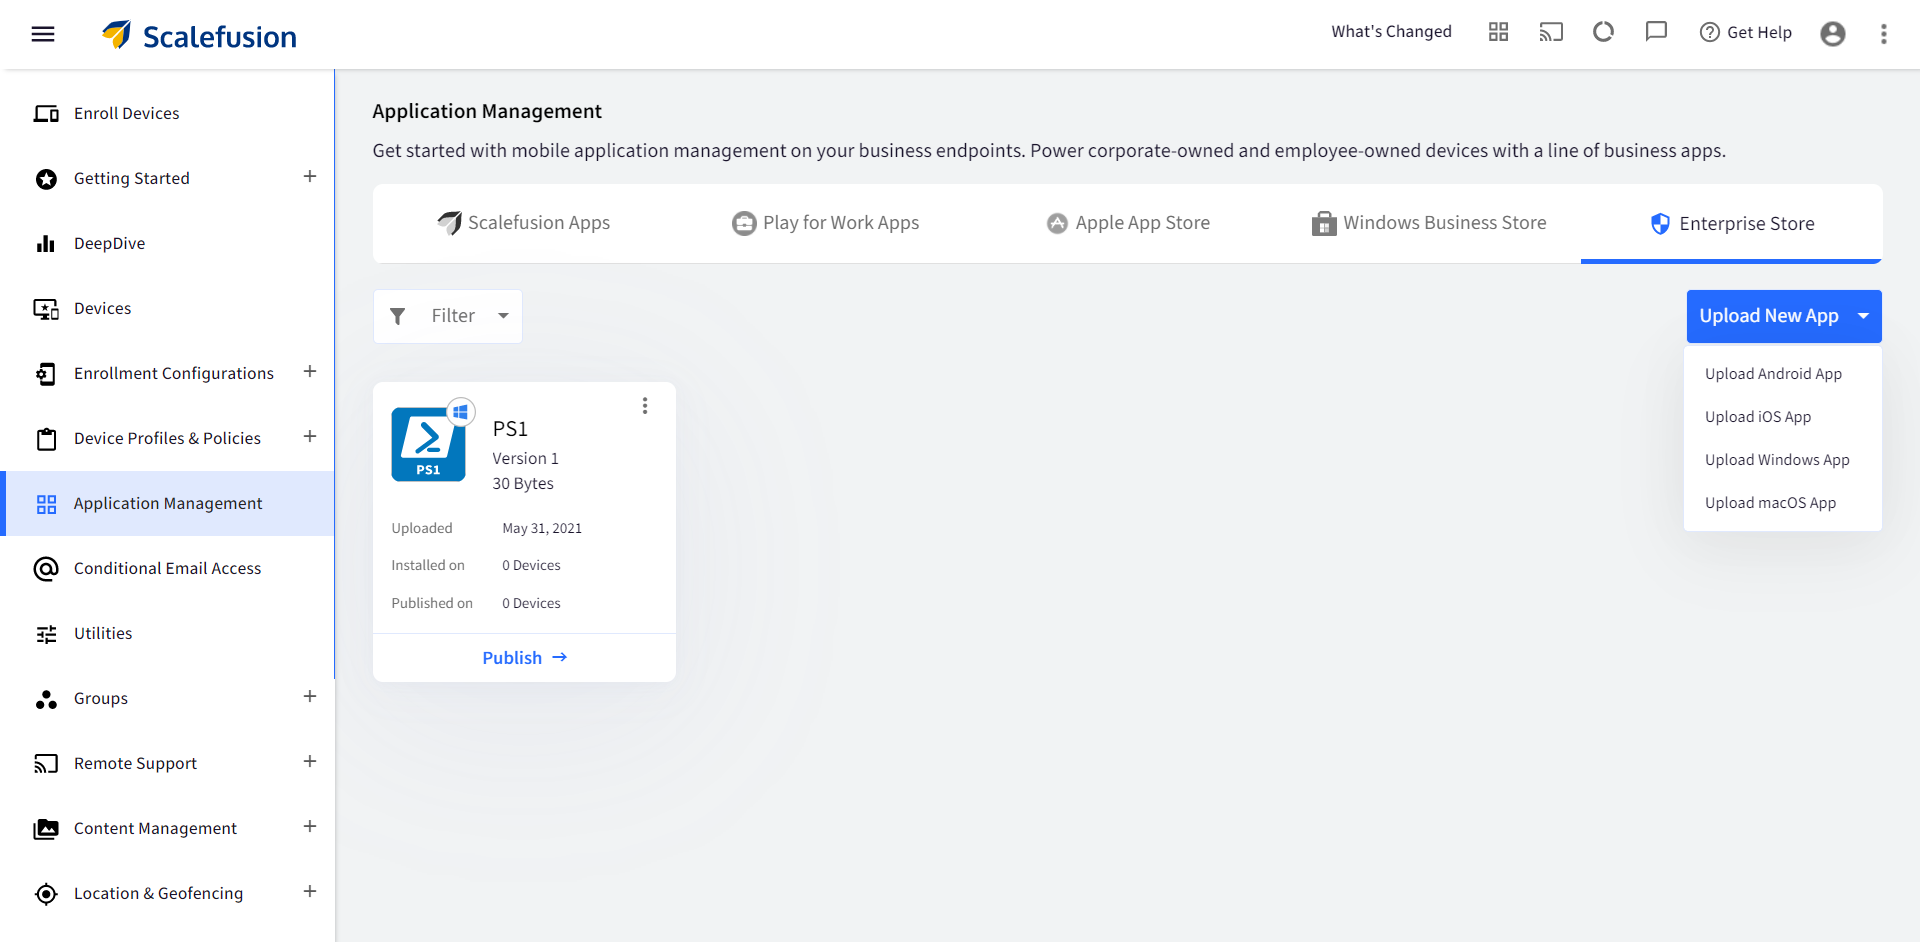Expand the Getting Started section
The image size is (1920, 942).
(x=310, y=176)
